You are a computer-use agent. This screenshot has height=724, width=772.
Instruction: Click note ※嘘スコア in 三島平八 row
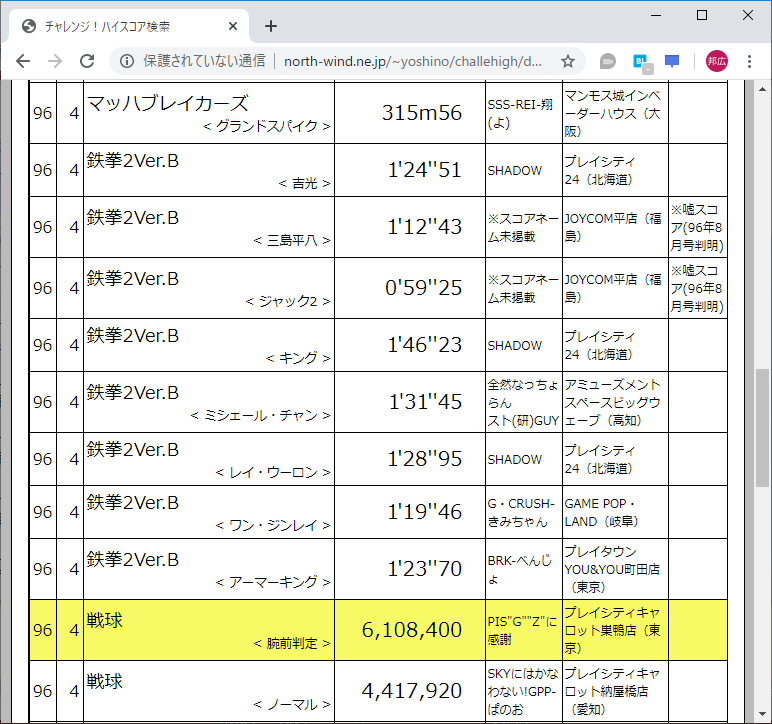click(697, 227)
